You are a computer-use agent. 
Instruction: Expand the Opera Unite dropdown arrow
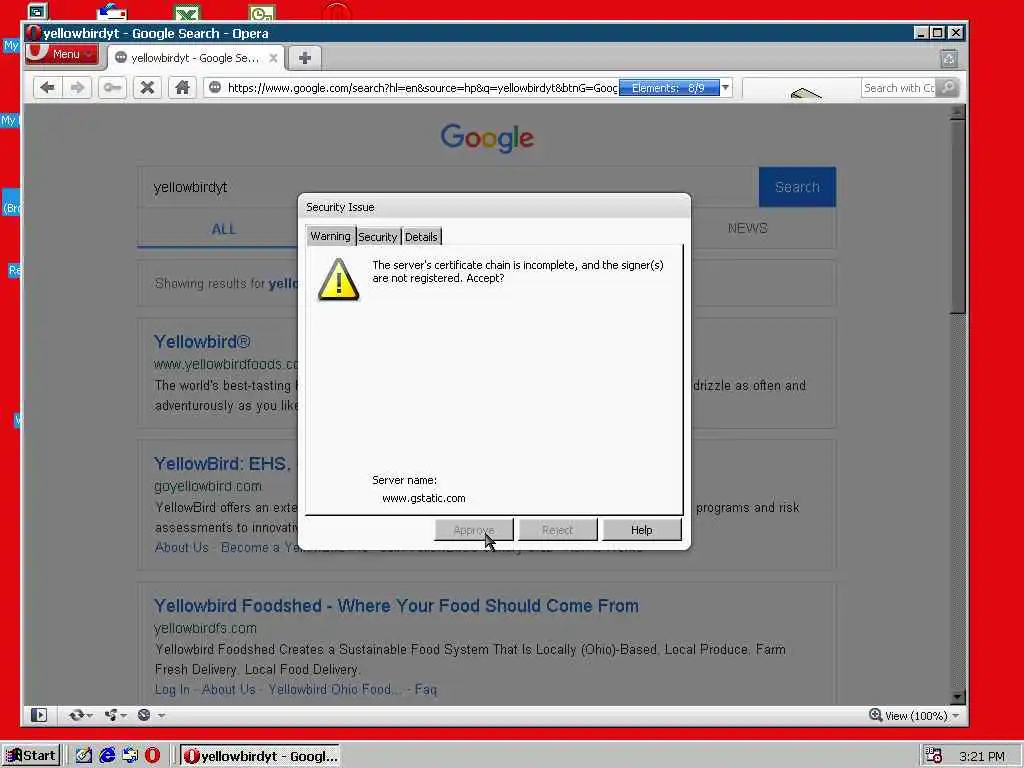(x=123, y=716)
